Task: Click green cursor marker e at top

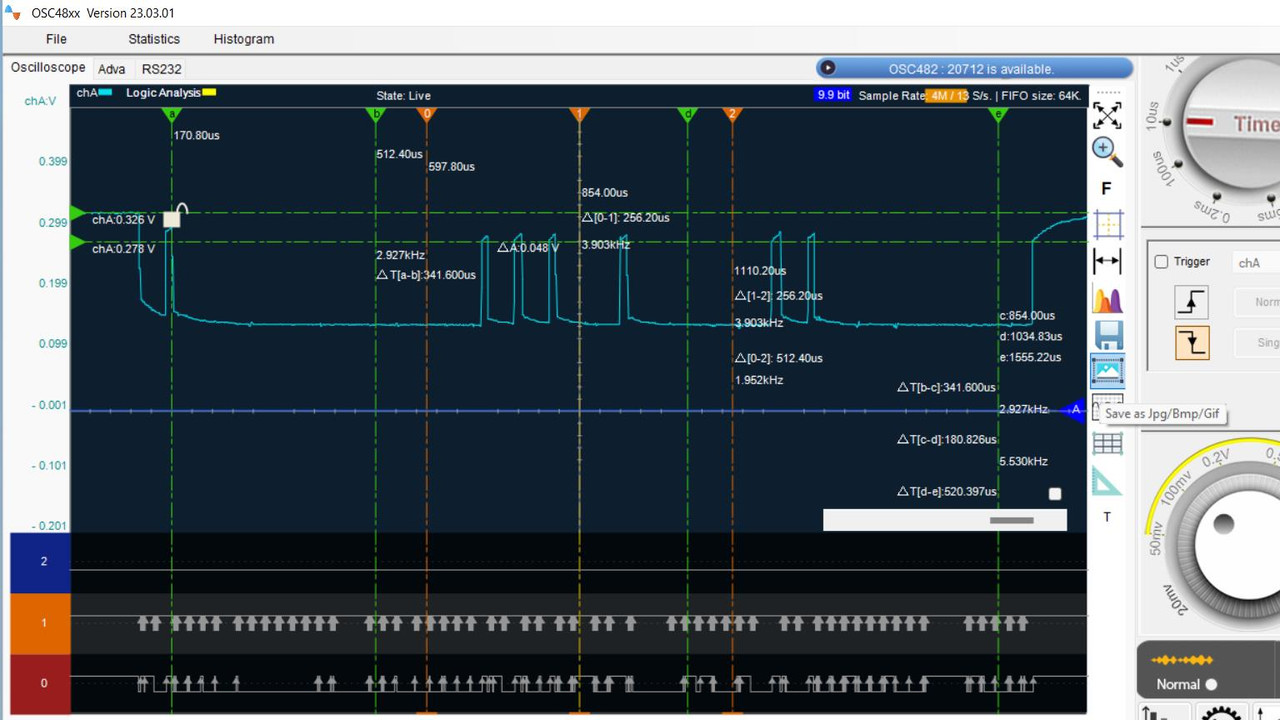Action: pyautogui.click(x=998, y=115)
